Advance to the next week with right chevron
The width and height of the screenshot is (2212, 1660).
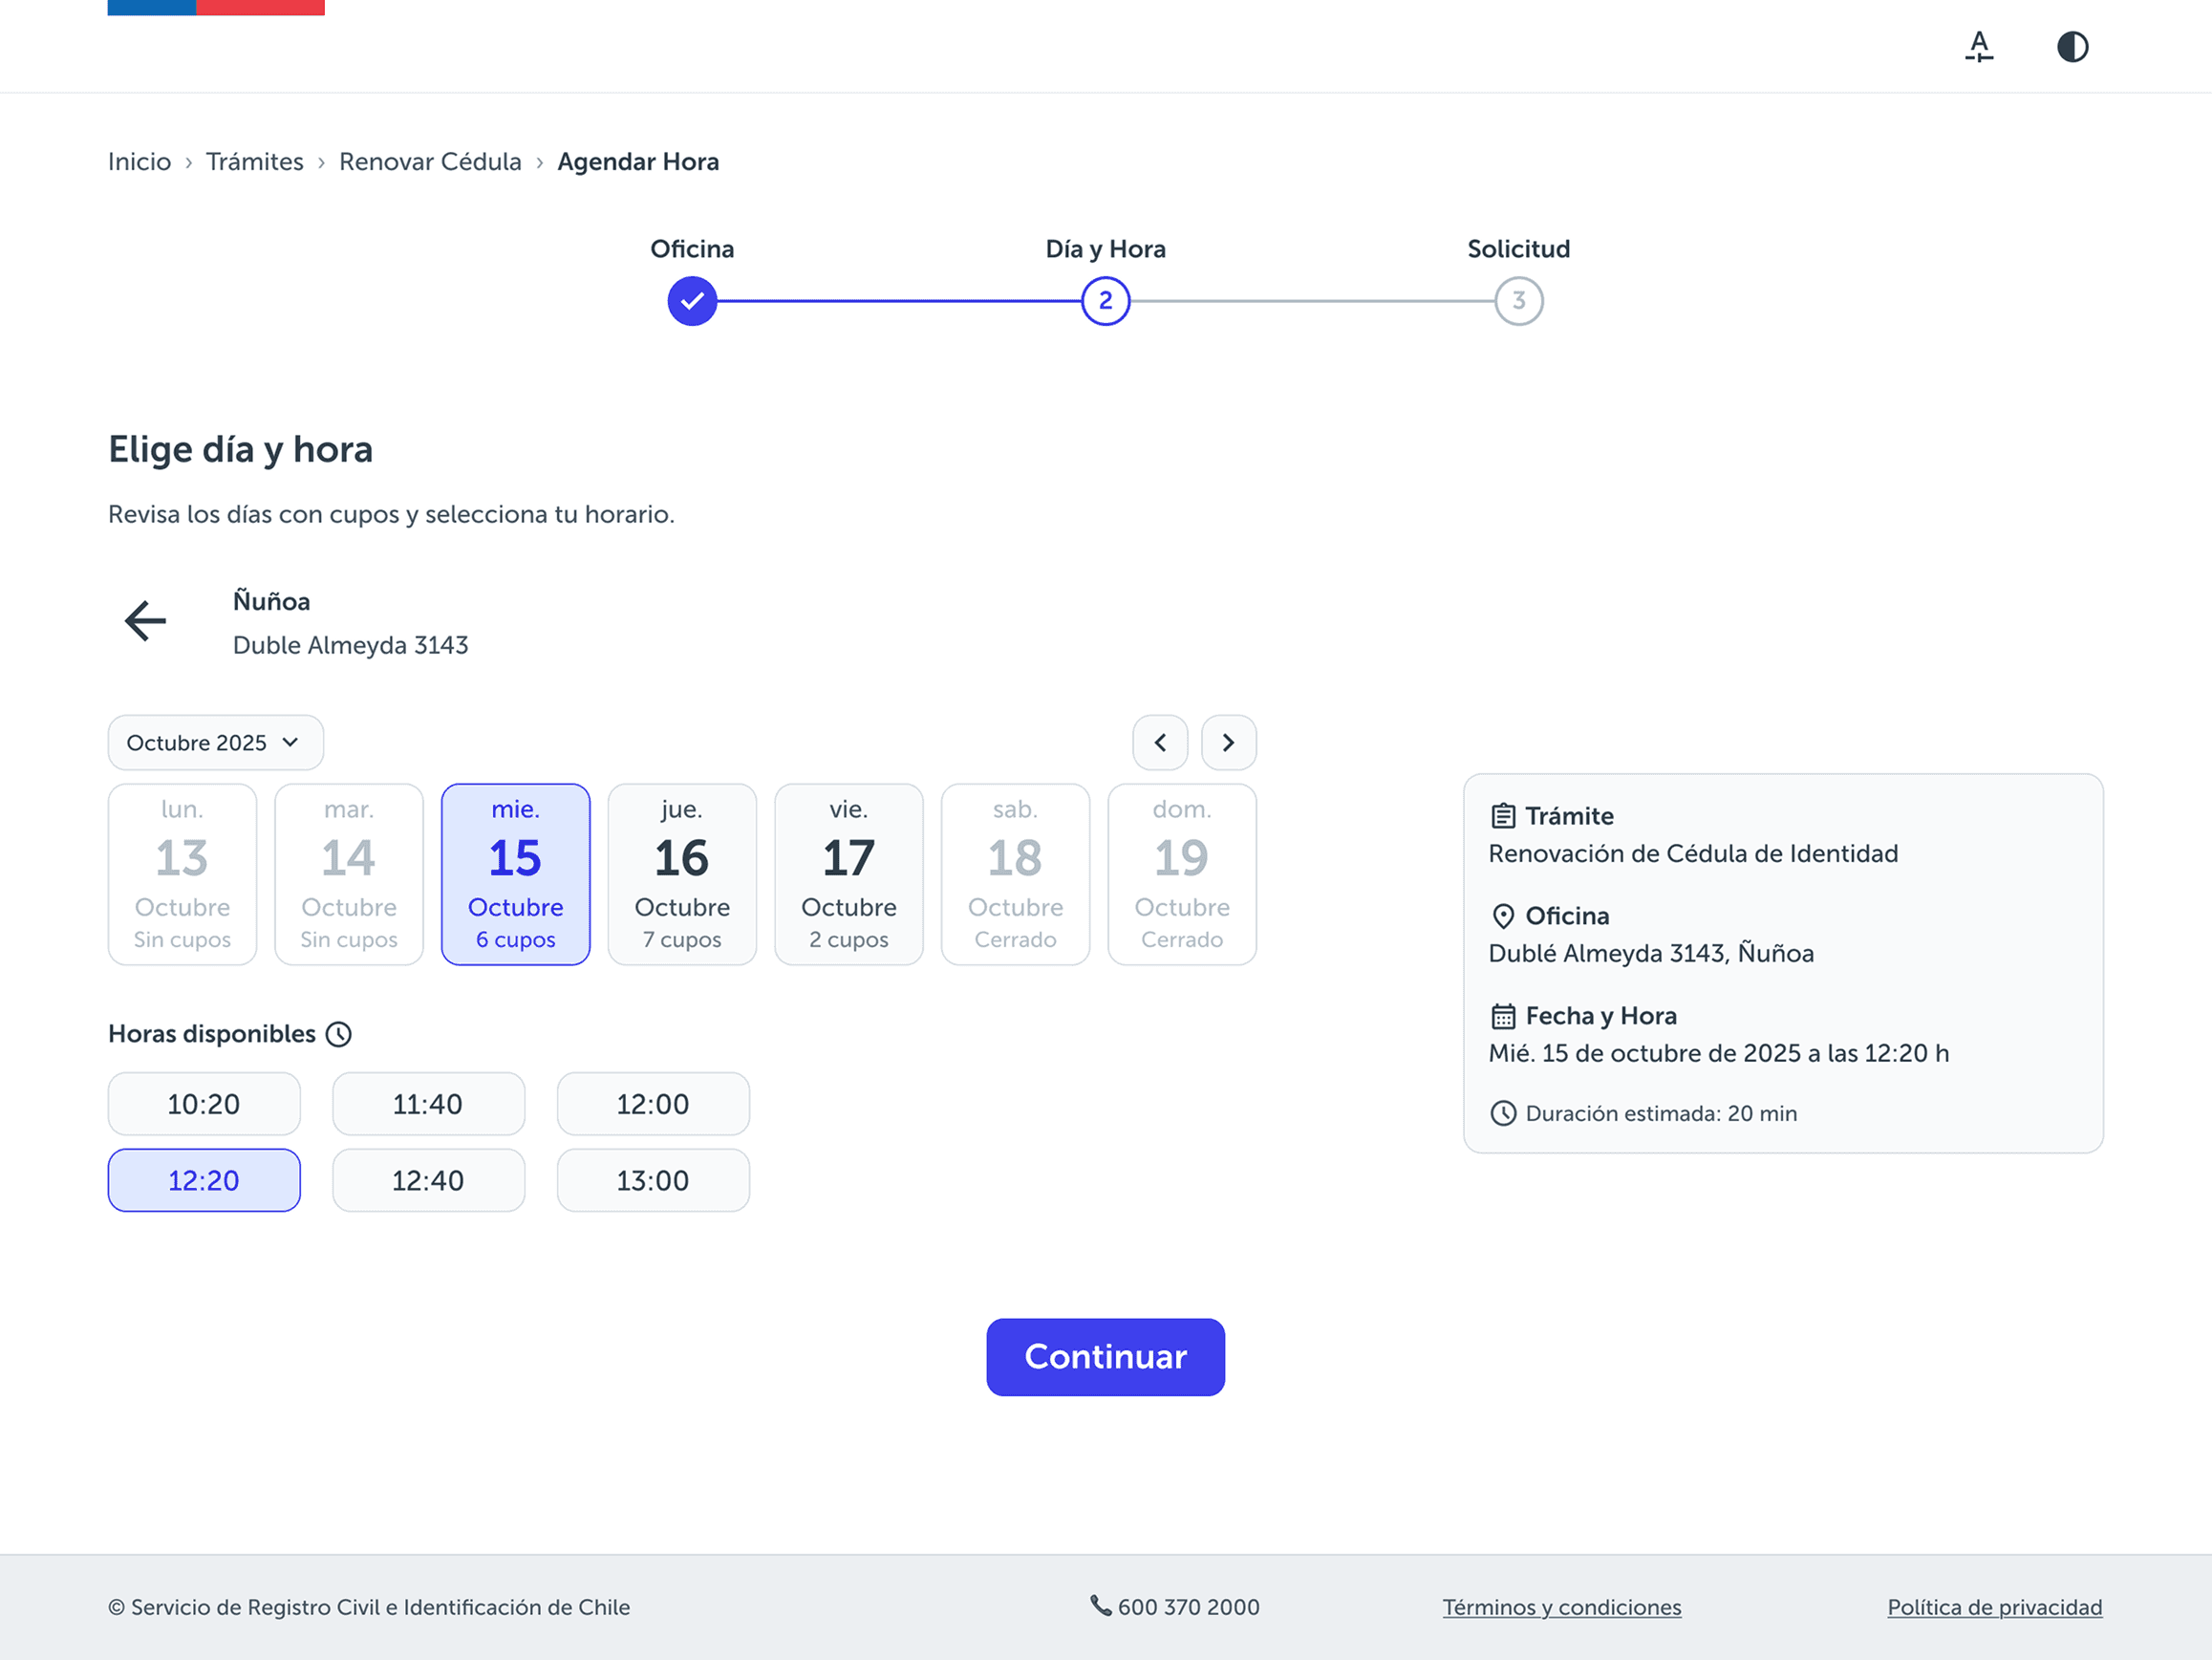point(1228,743)
